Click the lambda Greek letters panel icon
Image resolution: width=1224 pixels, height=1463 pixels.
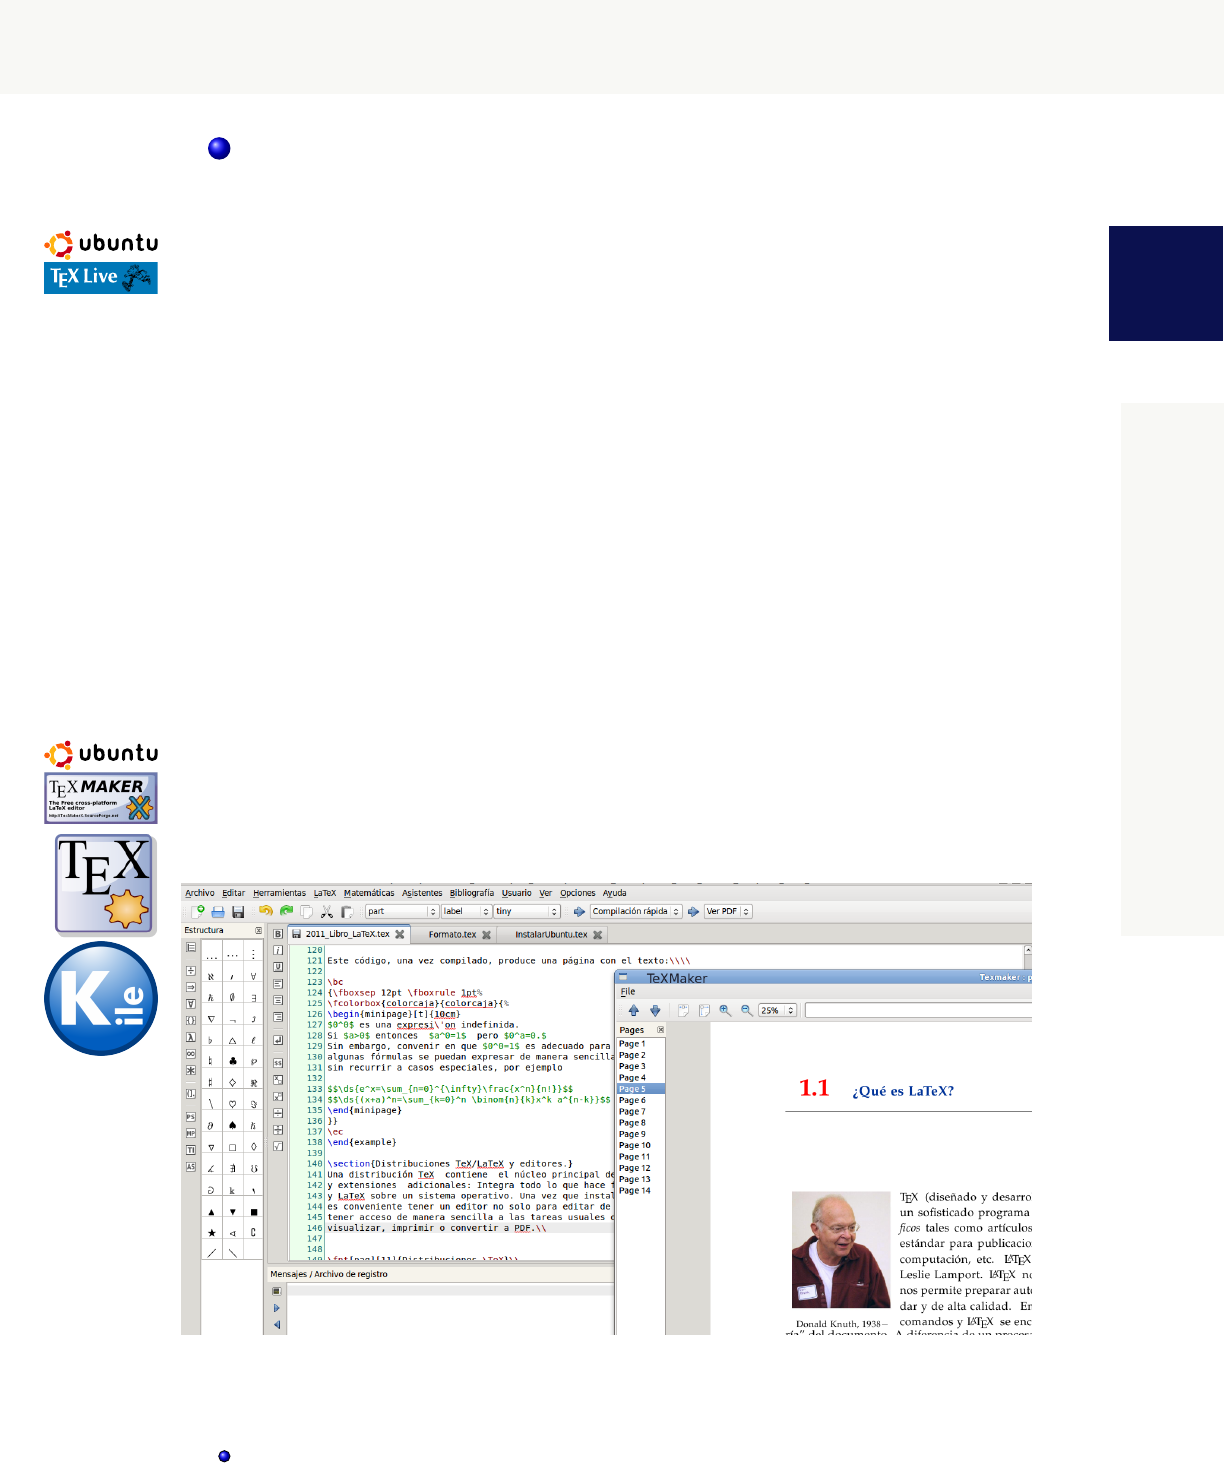pos(191,1037)
